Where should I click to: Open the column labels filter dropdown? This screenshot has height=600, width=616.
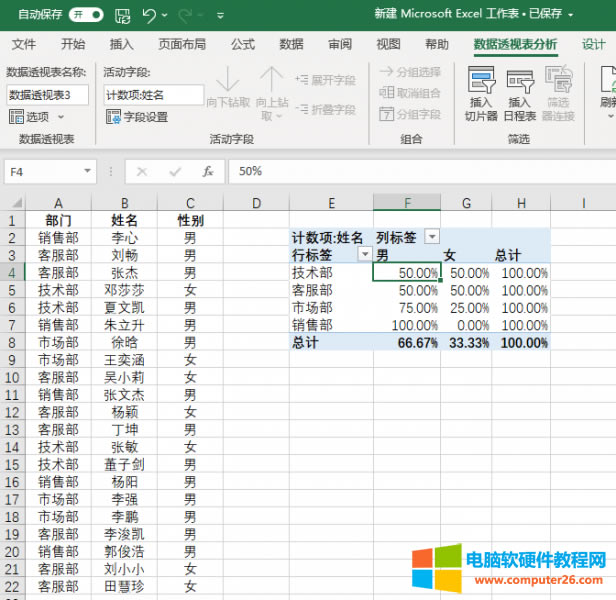(x=432, y=237)
